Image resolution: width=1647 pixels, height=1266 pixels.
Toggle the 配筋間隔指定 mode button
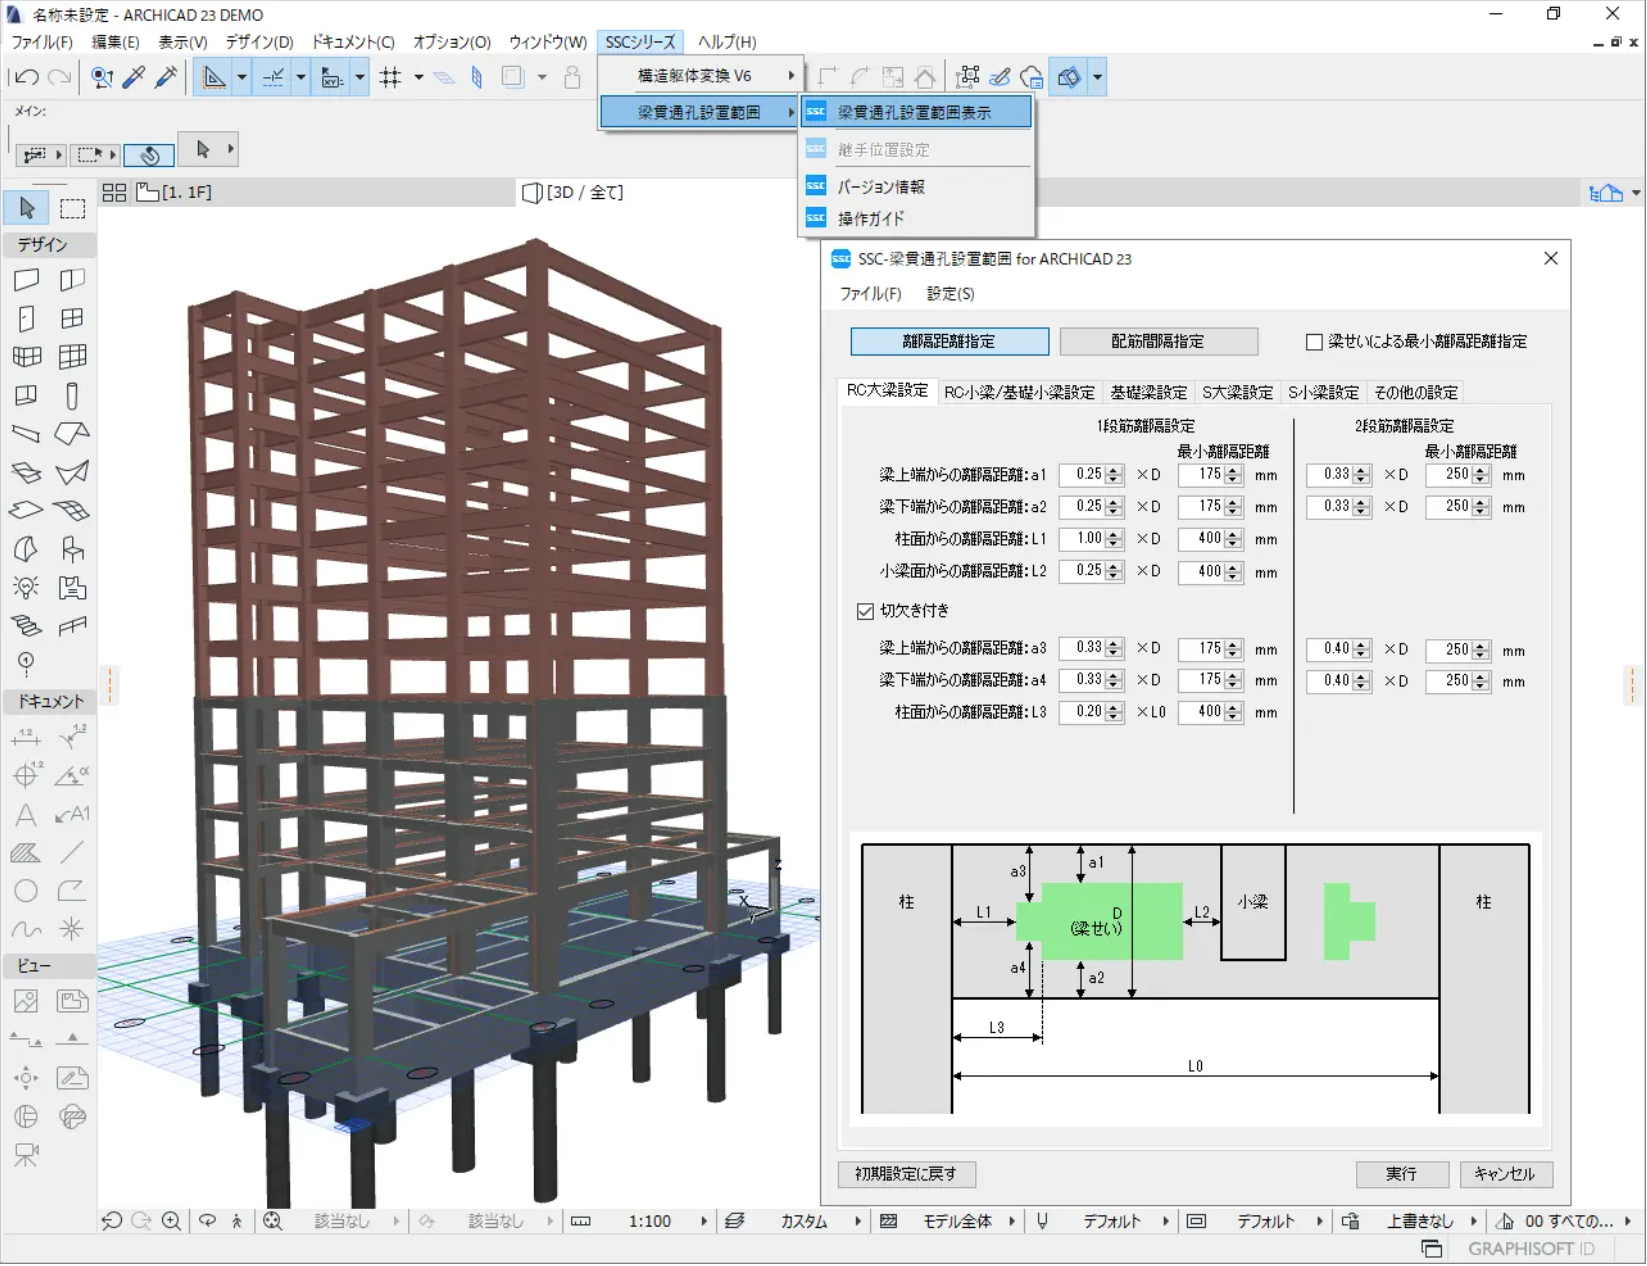click(x=1158, y=342)
